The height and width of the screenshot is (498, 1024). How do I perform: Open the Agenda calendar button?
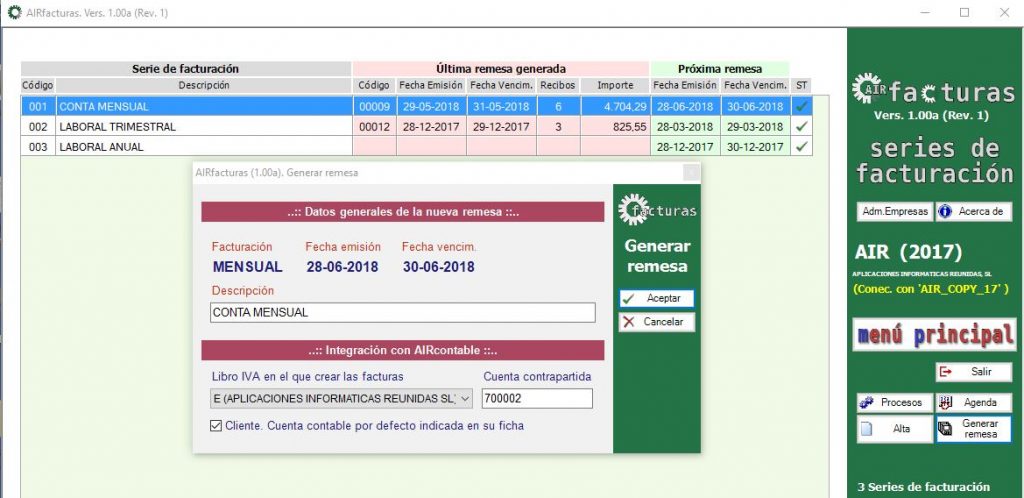[973, 402]
